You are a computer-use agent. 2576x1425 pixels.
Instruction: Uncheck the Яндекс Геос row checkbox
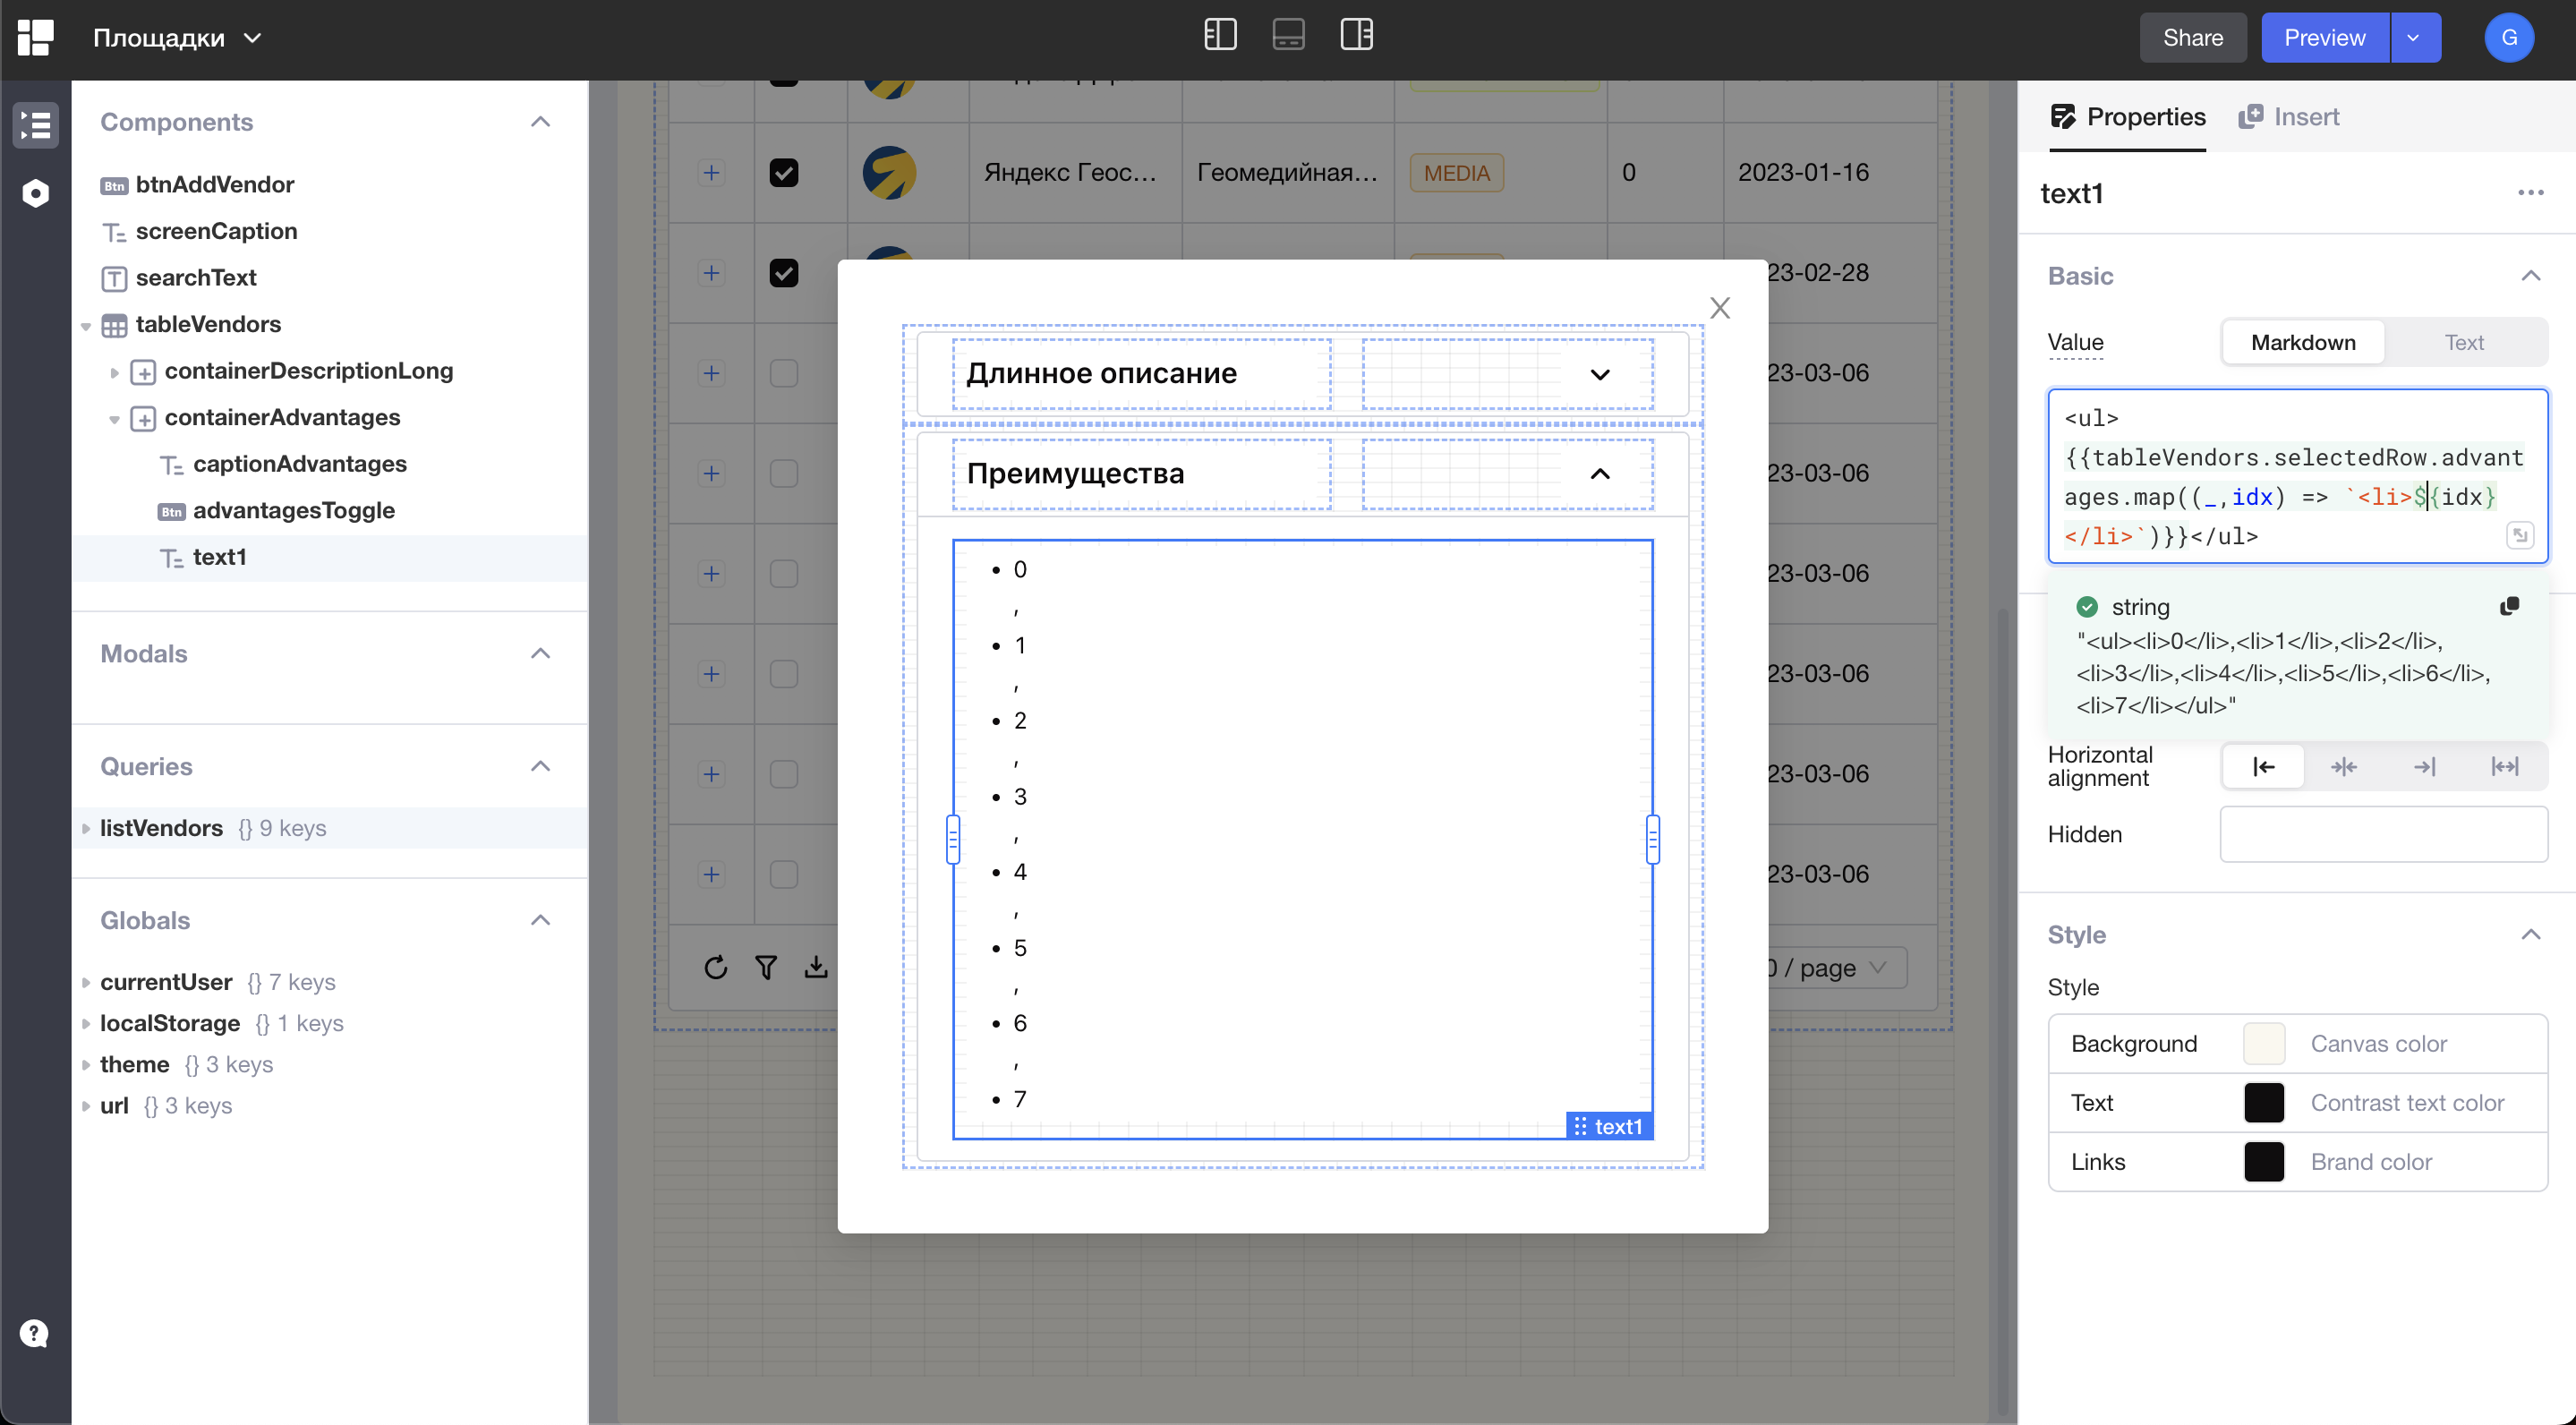click(x=784, y=173)
